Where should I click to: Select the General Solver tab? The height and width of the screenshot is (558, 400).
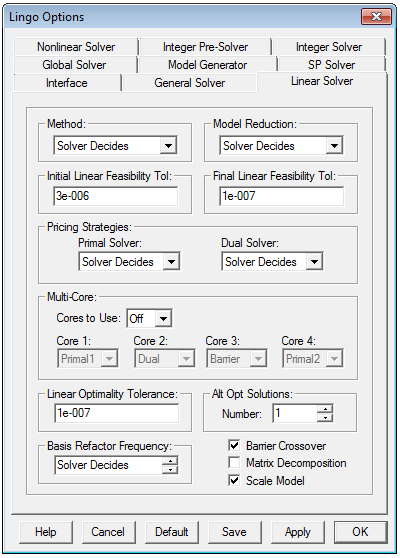click(189, 83)
